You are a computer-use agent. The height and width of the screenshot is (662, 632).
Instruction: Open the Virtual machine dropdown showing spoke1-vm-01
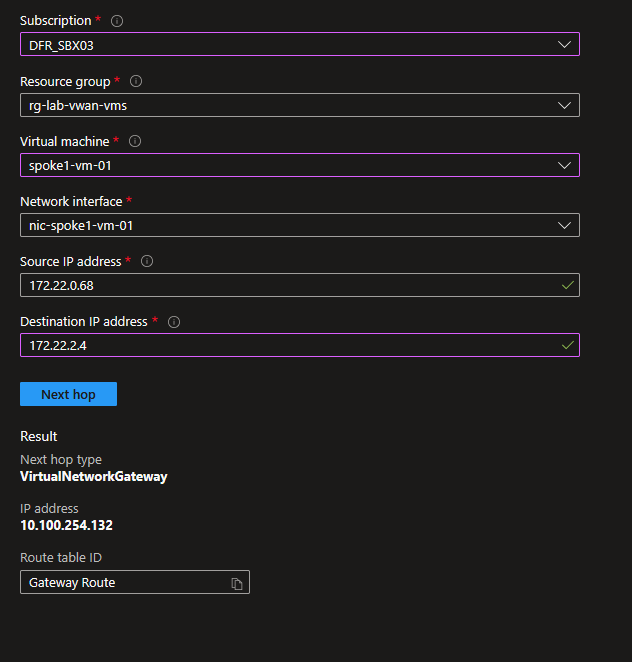[x=299, y=165]
